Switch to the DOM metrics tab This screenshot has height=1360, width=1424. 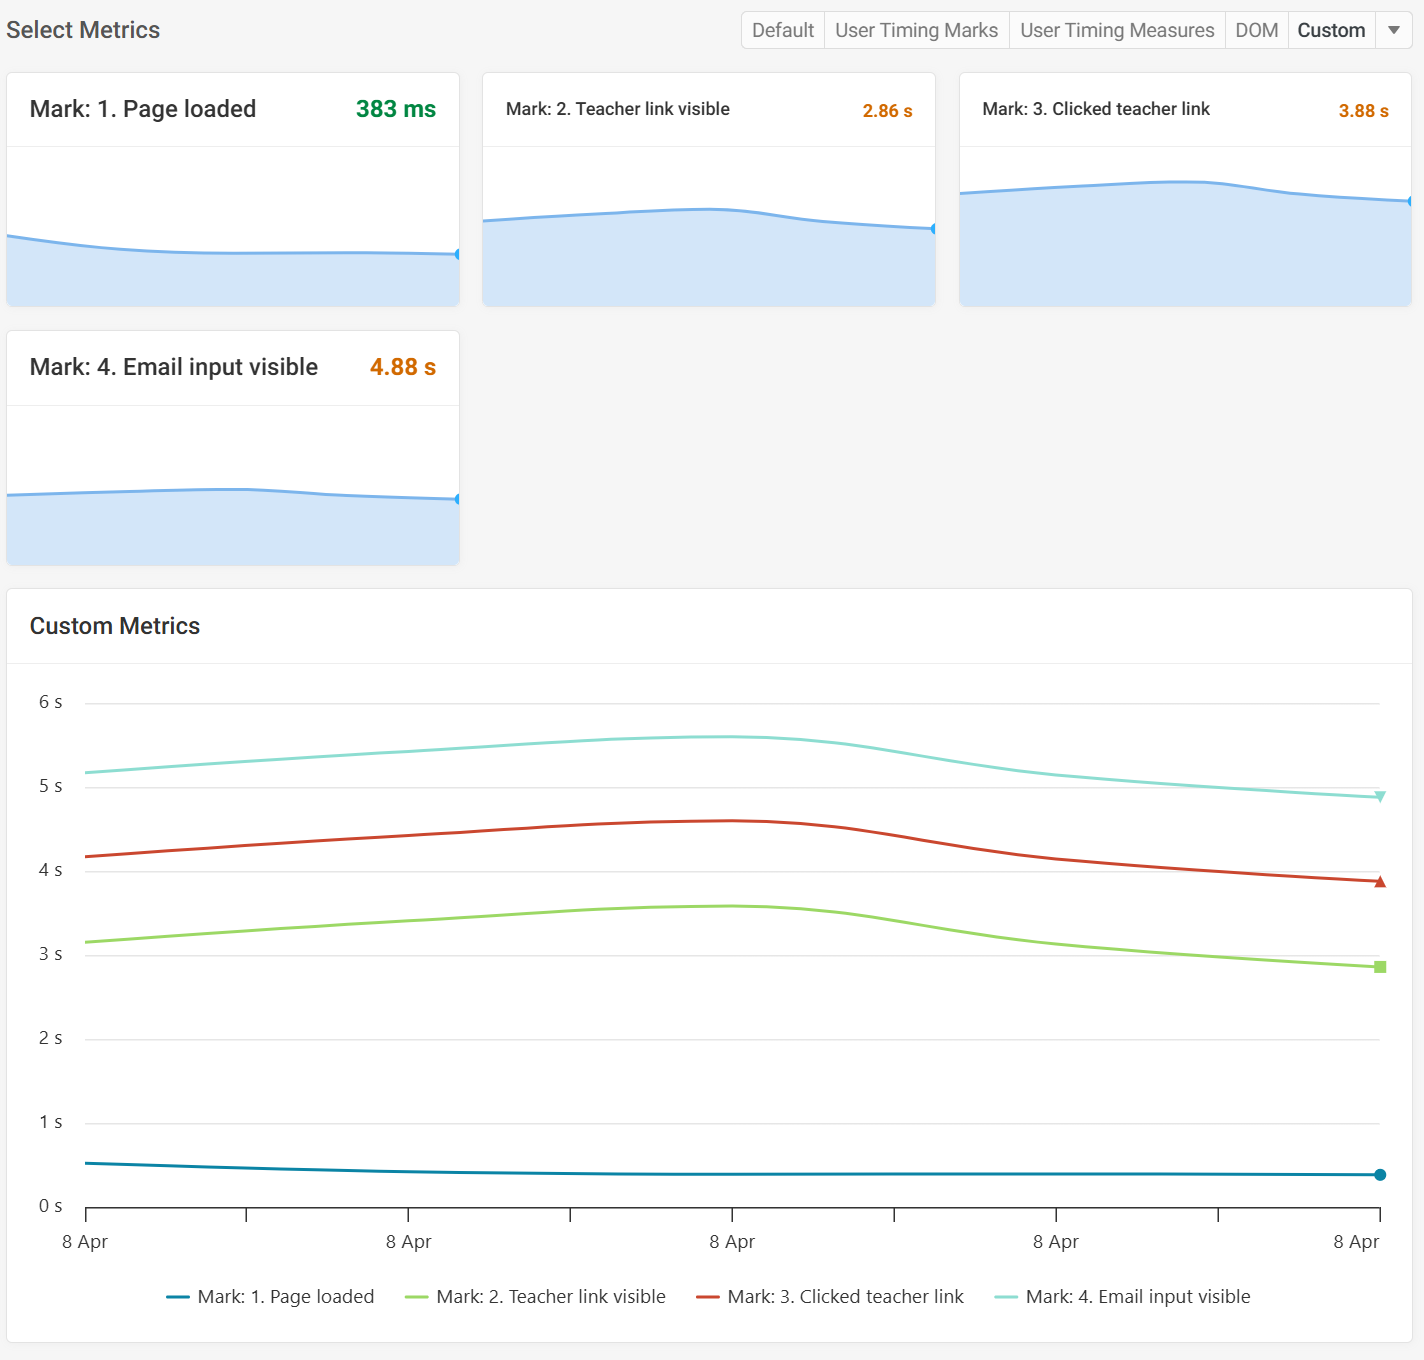pos(1256,30)
